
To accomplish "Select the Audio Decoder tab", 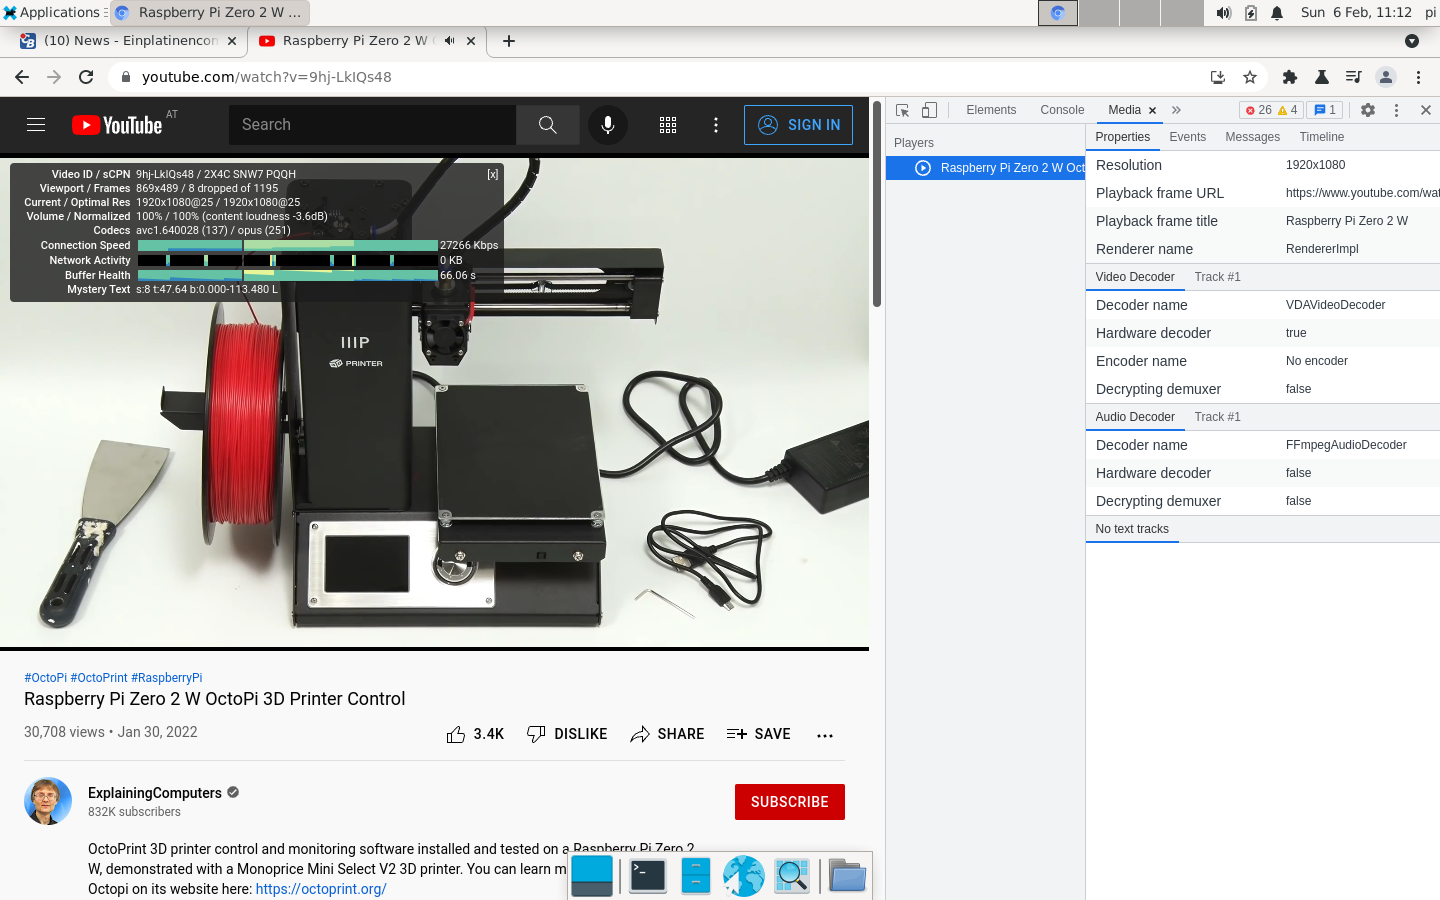I will [x=1135, y=417].
